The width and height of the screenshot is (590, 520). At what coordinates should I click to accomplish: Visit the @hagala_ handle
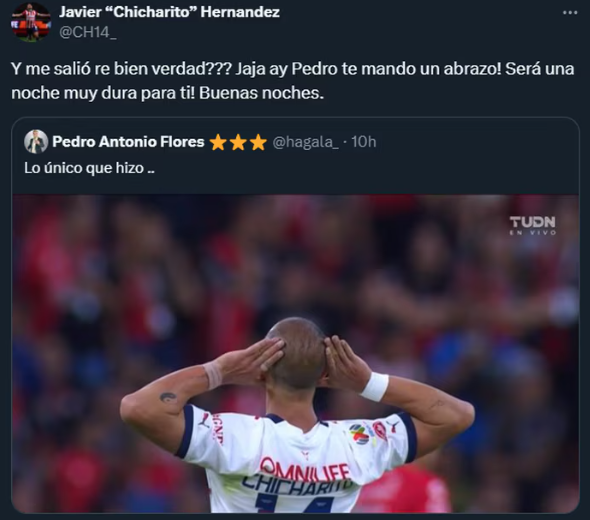click(305, 142)
